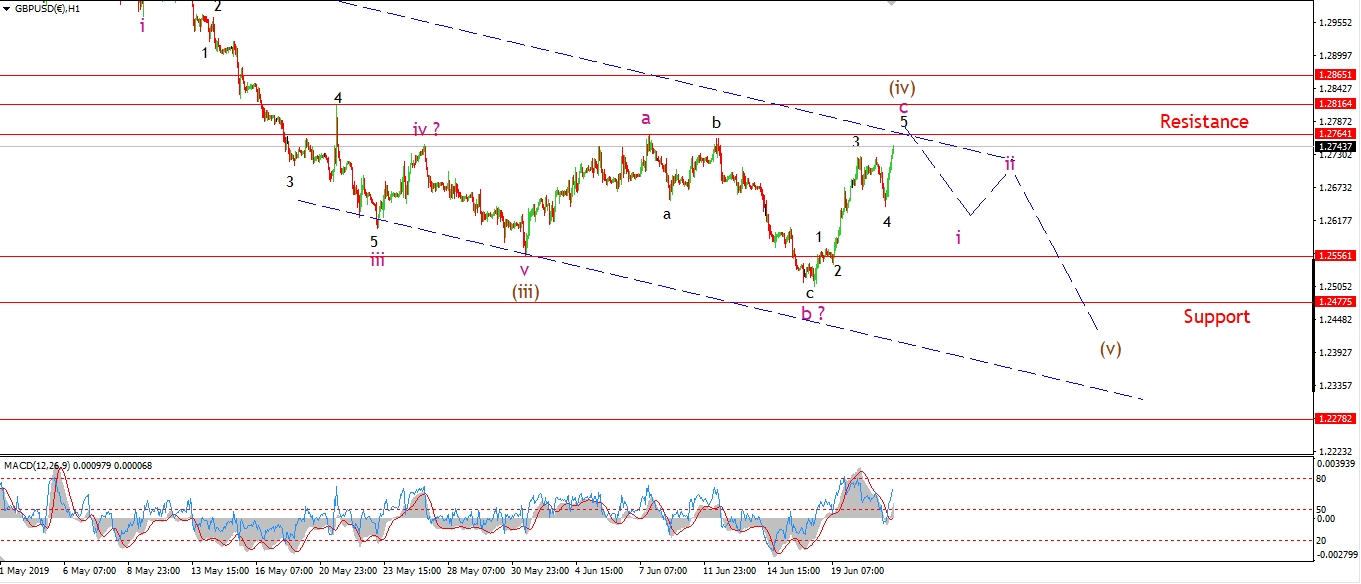Viewport: 1361px width, 584px height.
Task: Click the 1.24775 red price tag
Action: (x=1335, y=302)
